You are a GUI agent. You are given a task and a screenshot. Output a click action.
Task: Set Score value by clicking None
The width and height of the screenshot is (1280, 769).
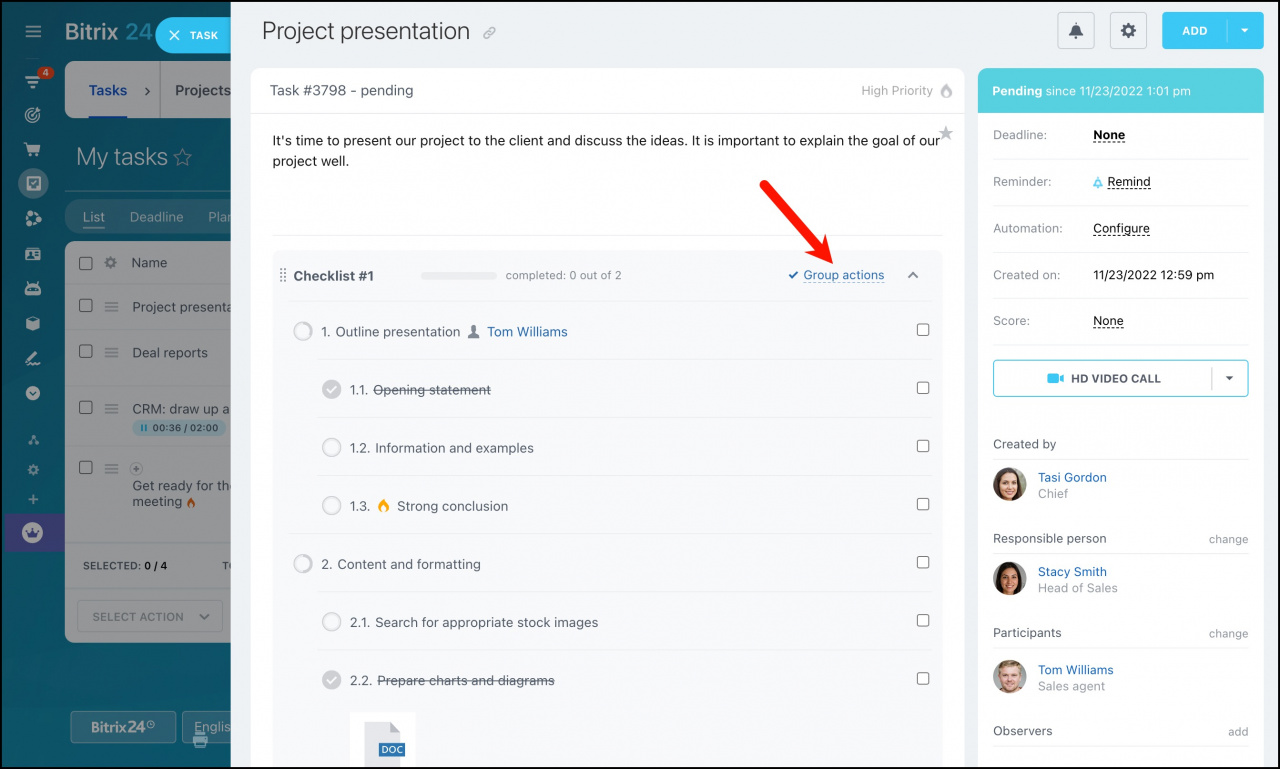1109,321
